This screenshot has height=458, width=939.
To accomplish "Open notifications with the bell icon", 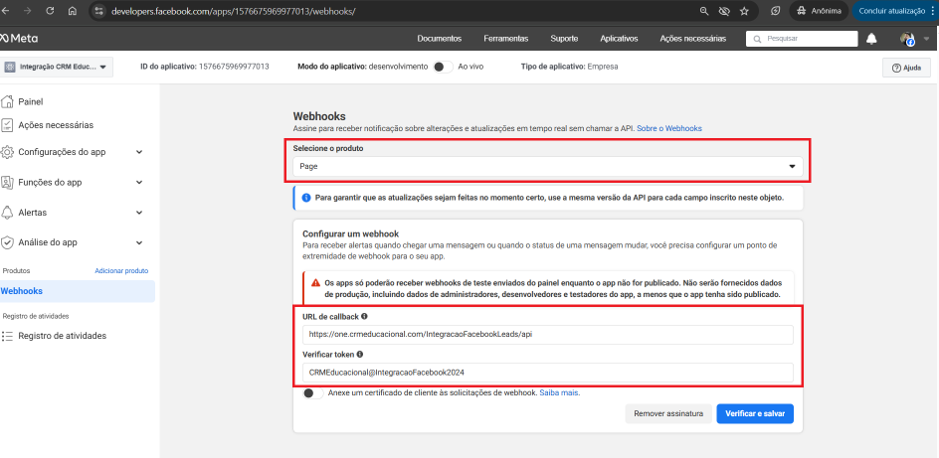I will 872,39.
